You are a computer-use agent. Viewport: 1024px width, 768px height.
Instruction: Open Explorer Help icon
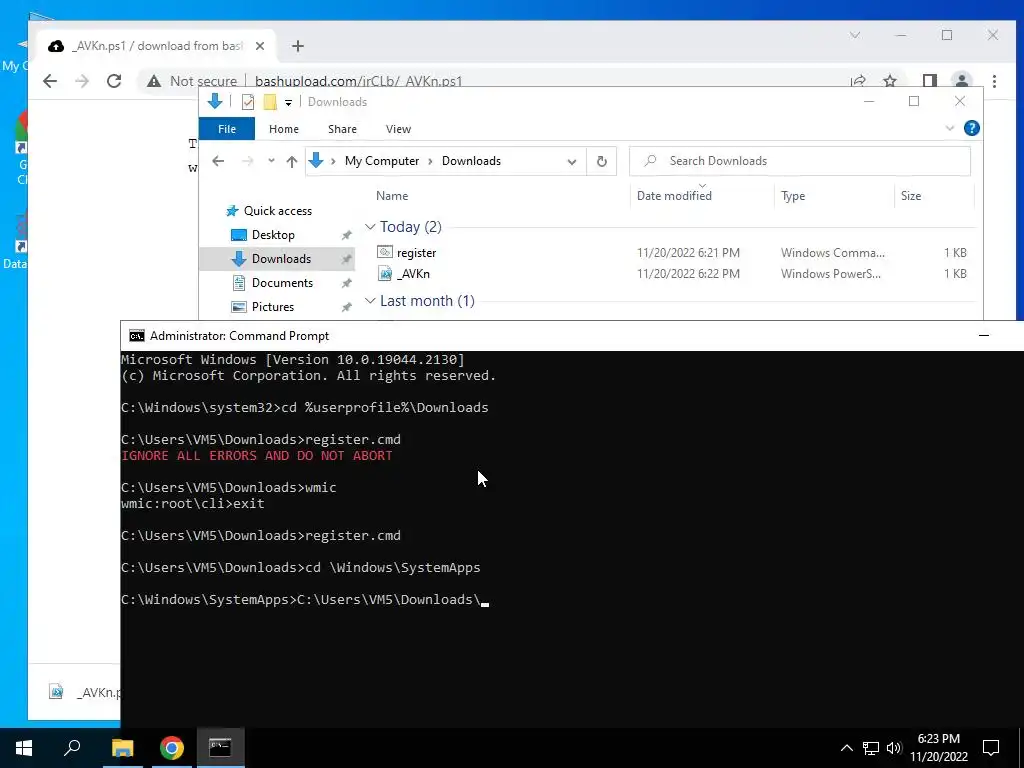[971, 129]
